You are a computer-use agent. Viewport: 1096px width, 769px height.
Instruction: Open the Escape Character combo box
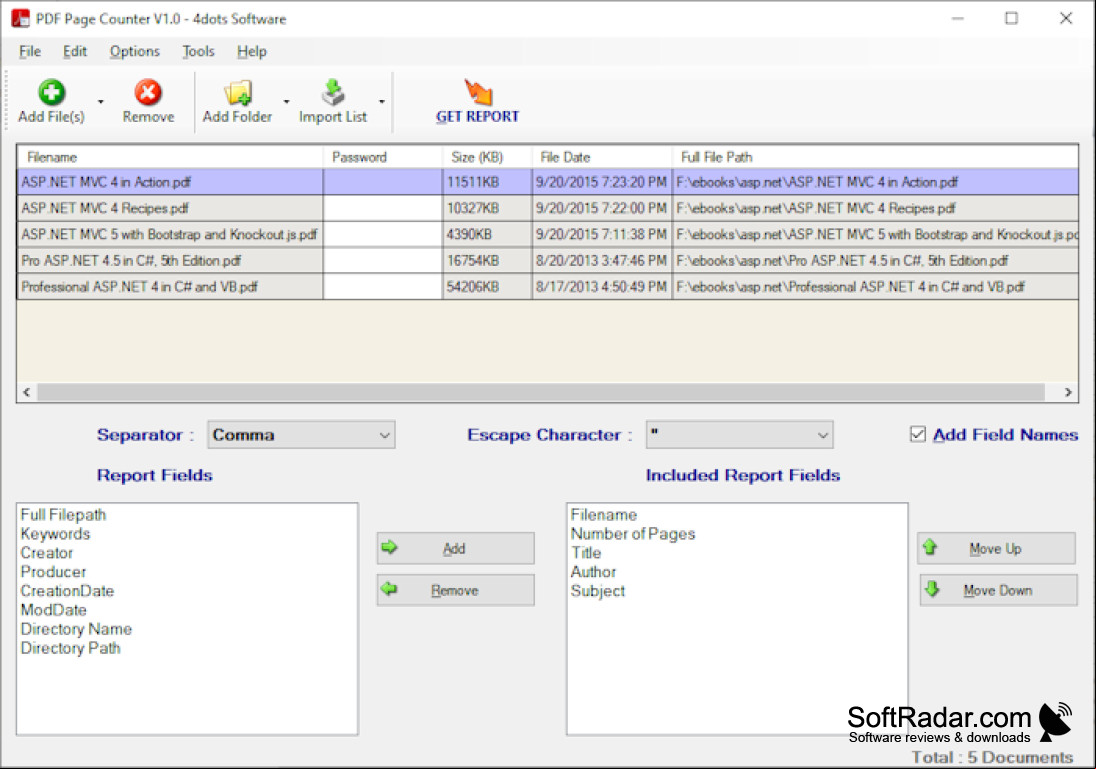click(740, 435)
